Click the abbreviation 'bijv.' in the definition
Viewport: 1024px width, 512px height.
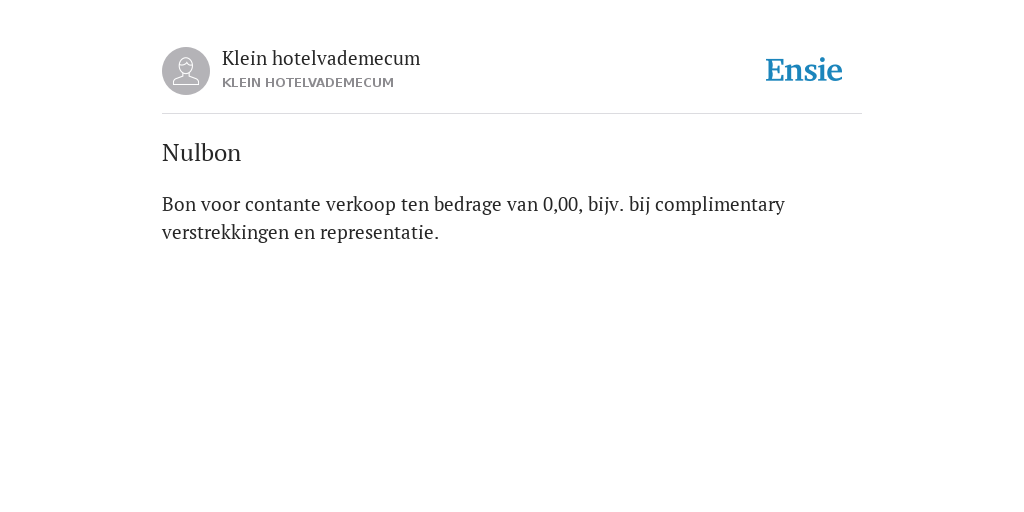point(606,205)
